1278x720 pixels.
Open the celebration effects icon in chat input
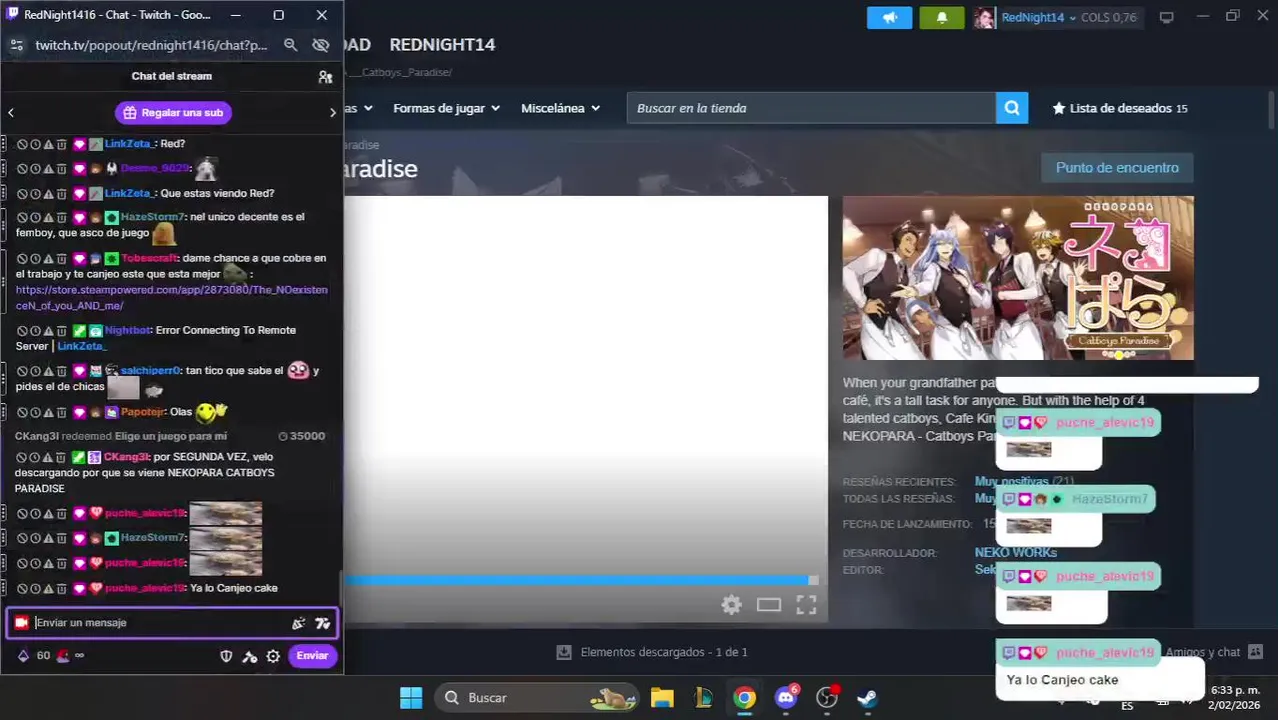pyautogui.click(x=298, y=623)
